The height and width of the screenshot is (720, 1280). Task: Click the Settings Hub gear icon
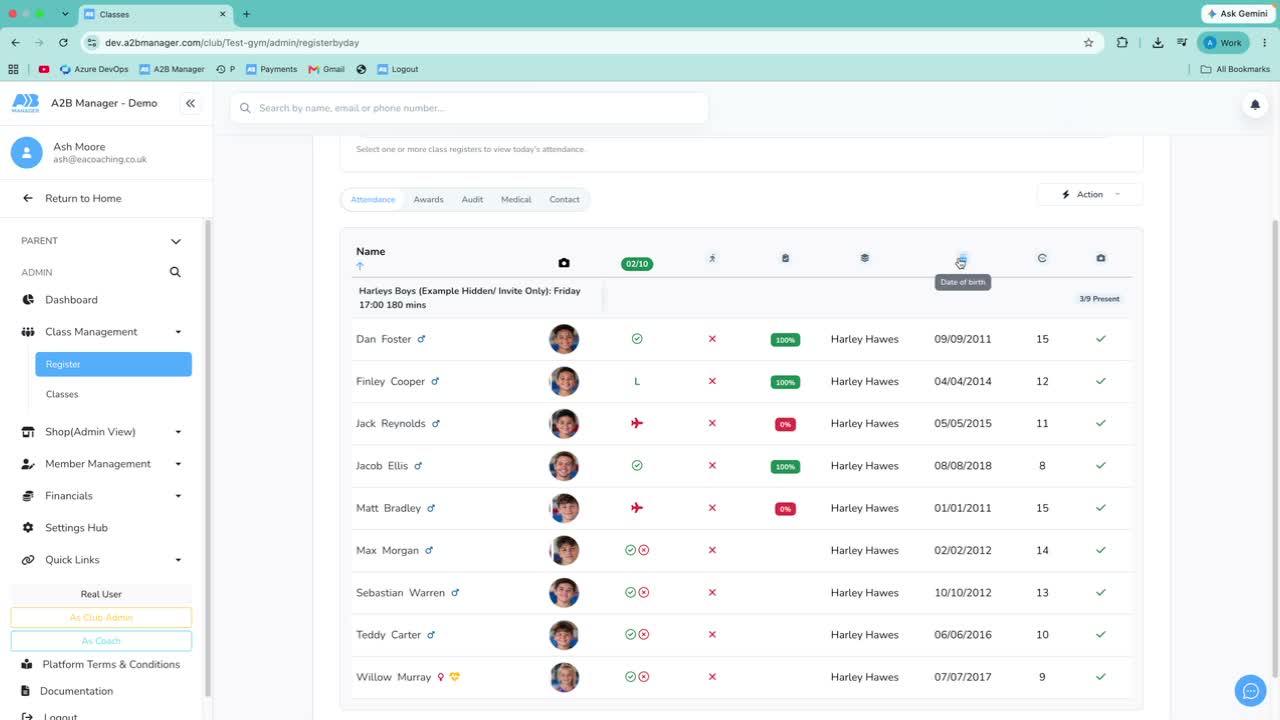(27, 528)
